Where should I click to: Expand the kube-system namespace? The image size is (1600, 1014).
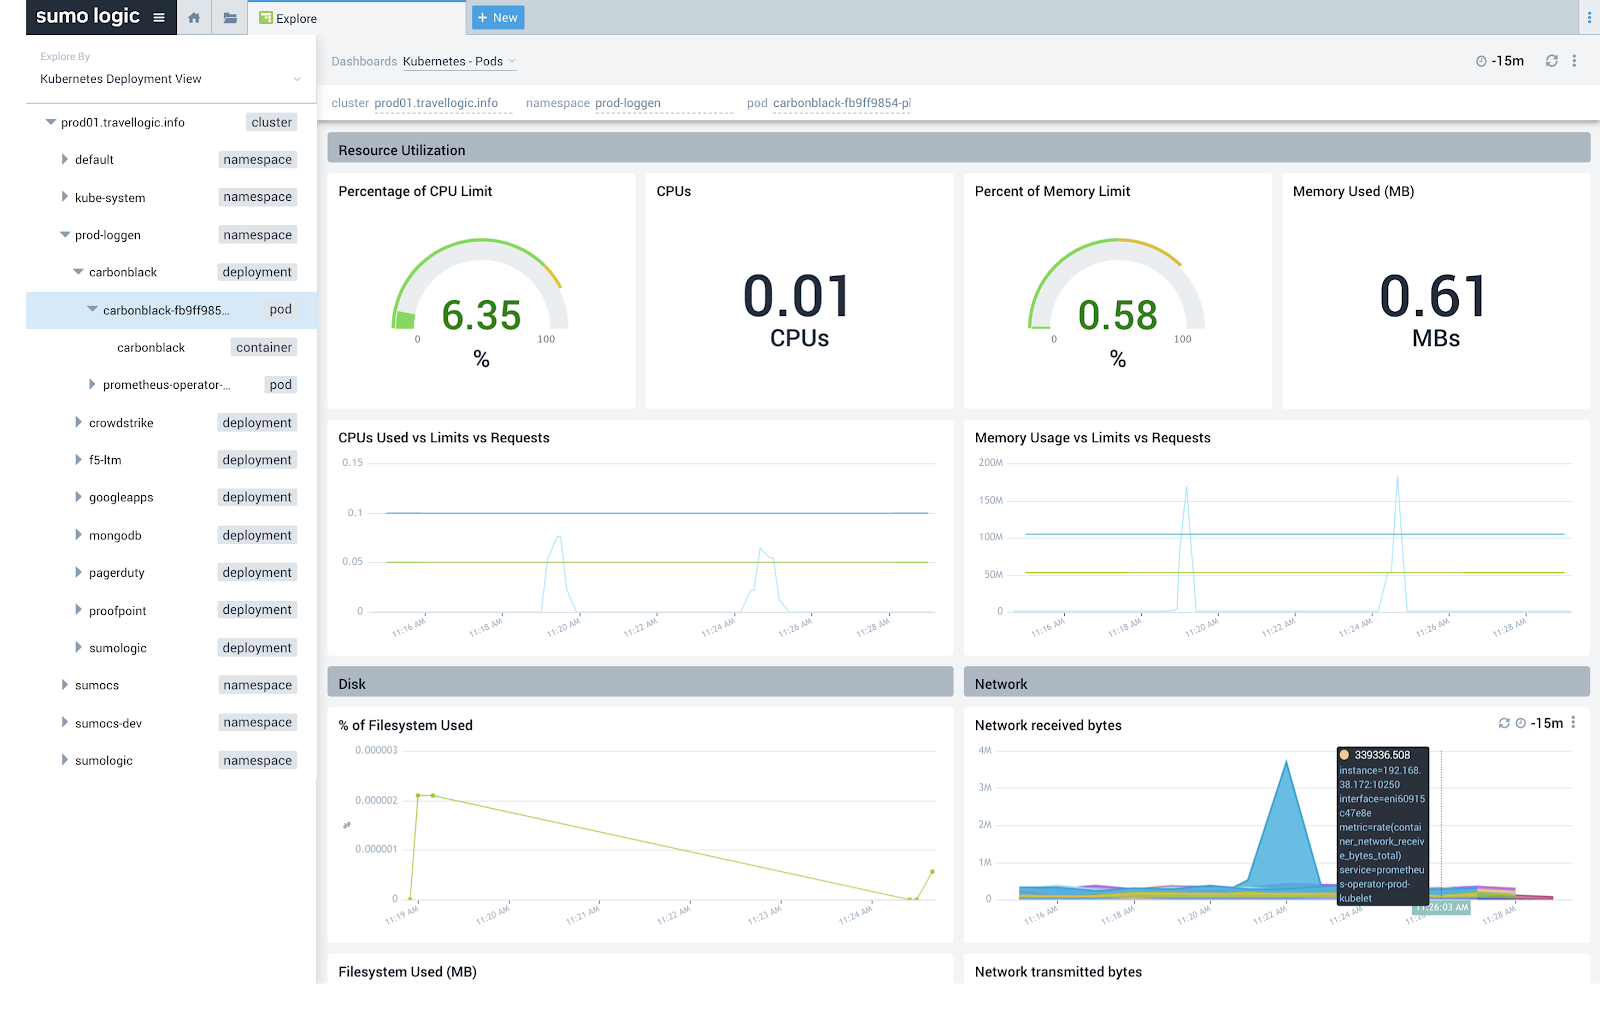(65, 197)
